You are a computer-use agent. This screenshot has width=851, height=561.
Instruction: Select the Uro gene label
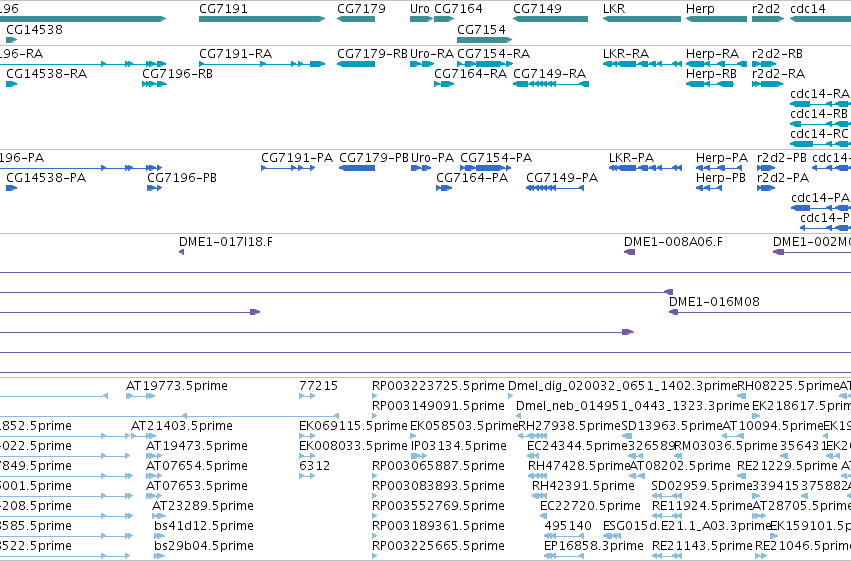[x=420, y=9]
